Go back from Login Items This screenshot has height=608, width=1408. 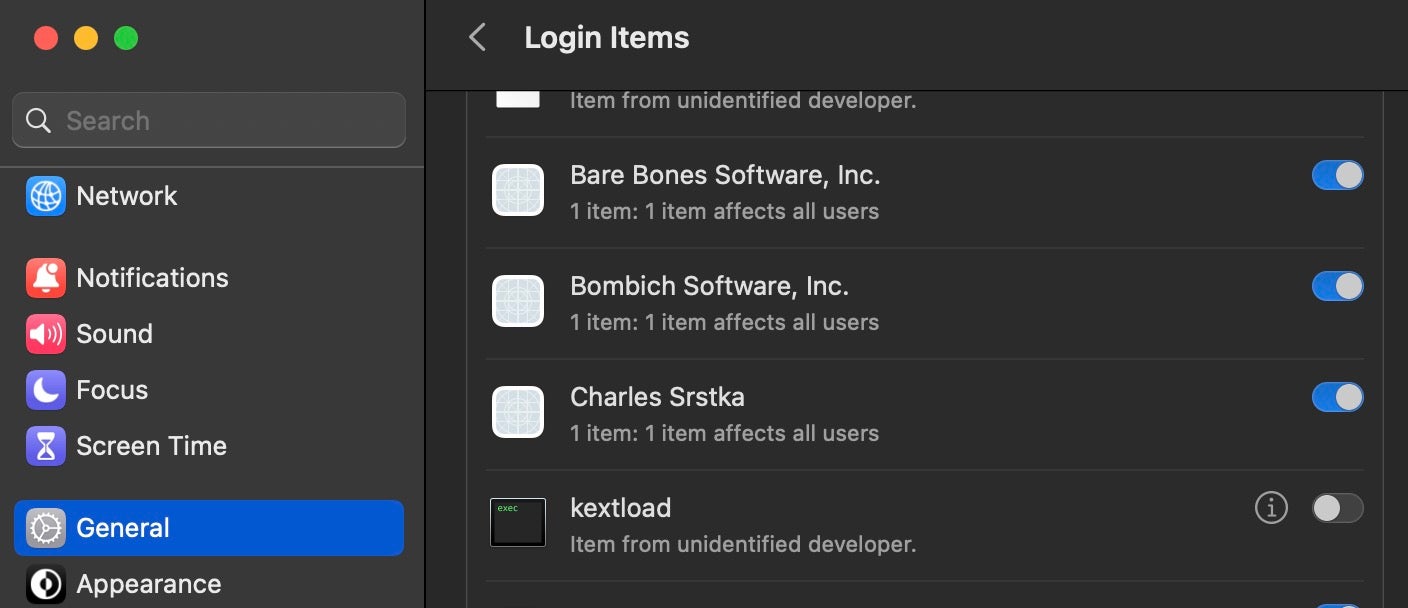[478, 38]
